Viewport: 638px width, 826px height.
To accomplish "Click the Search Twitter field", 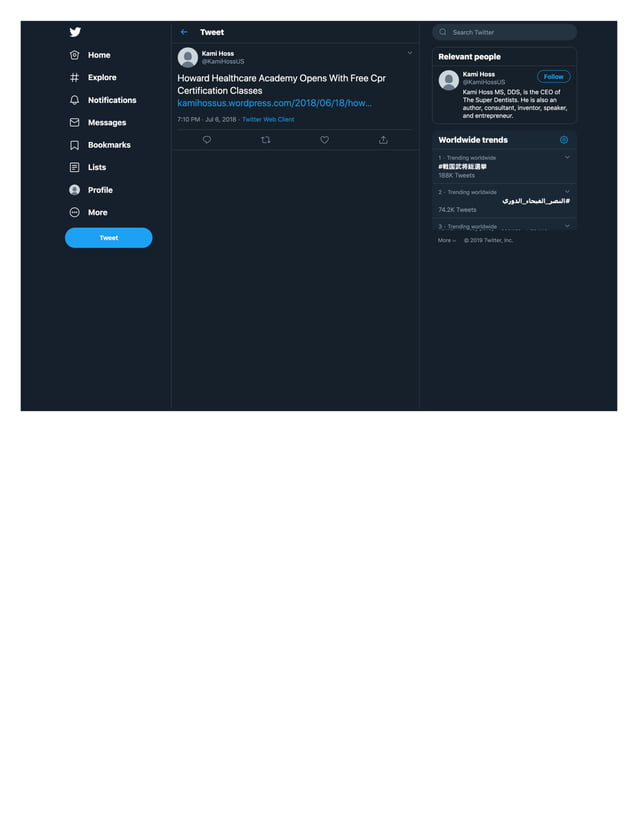I will point(505,32).
